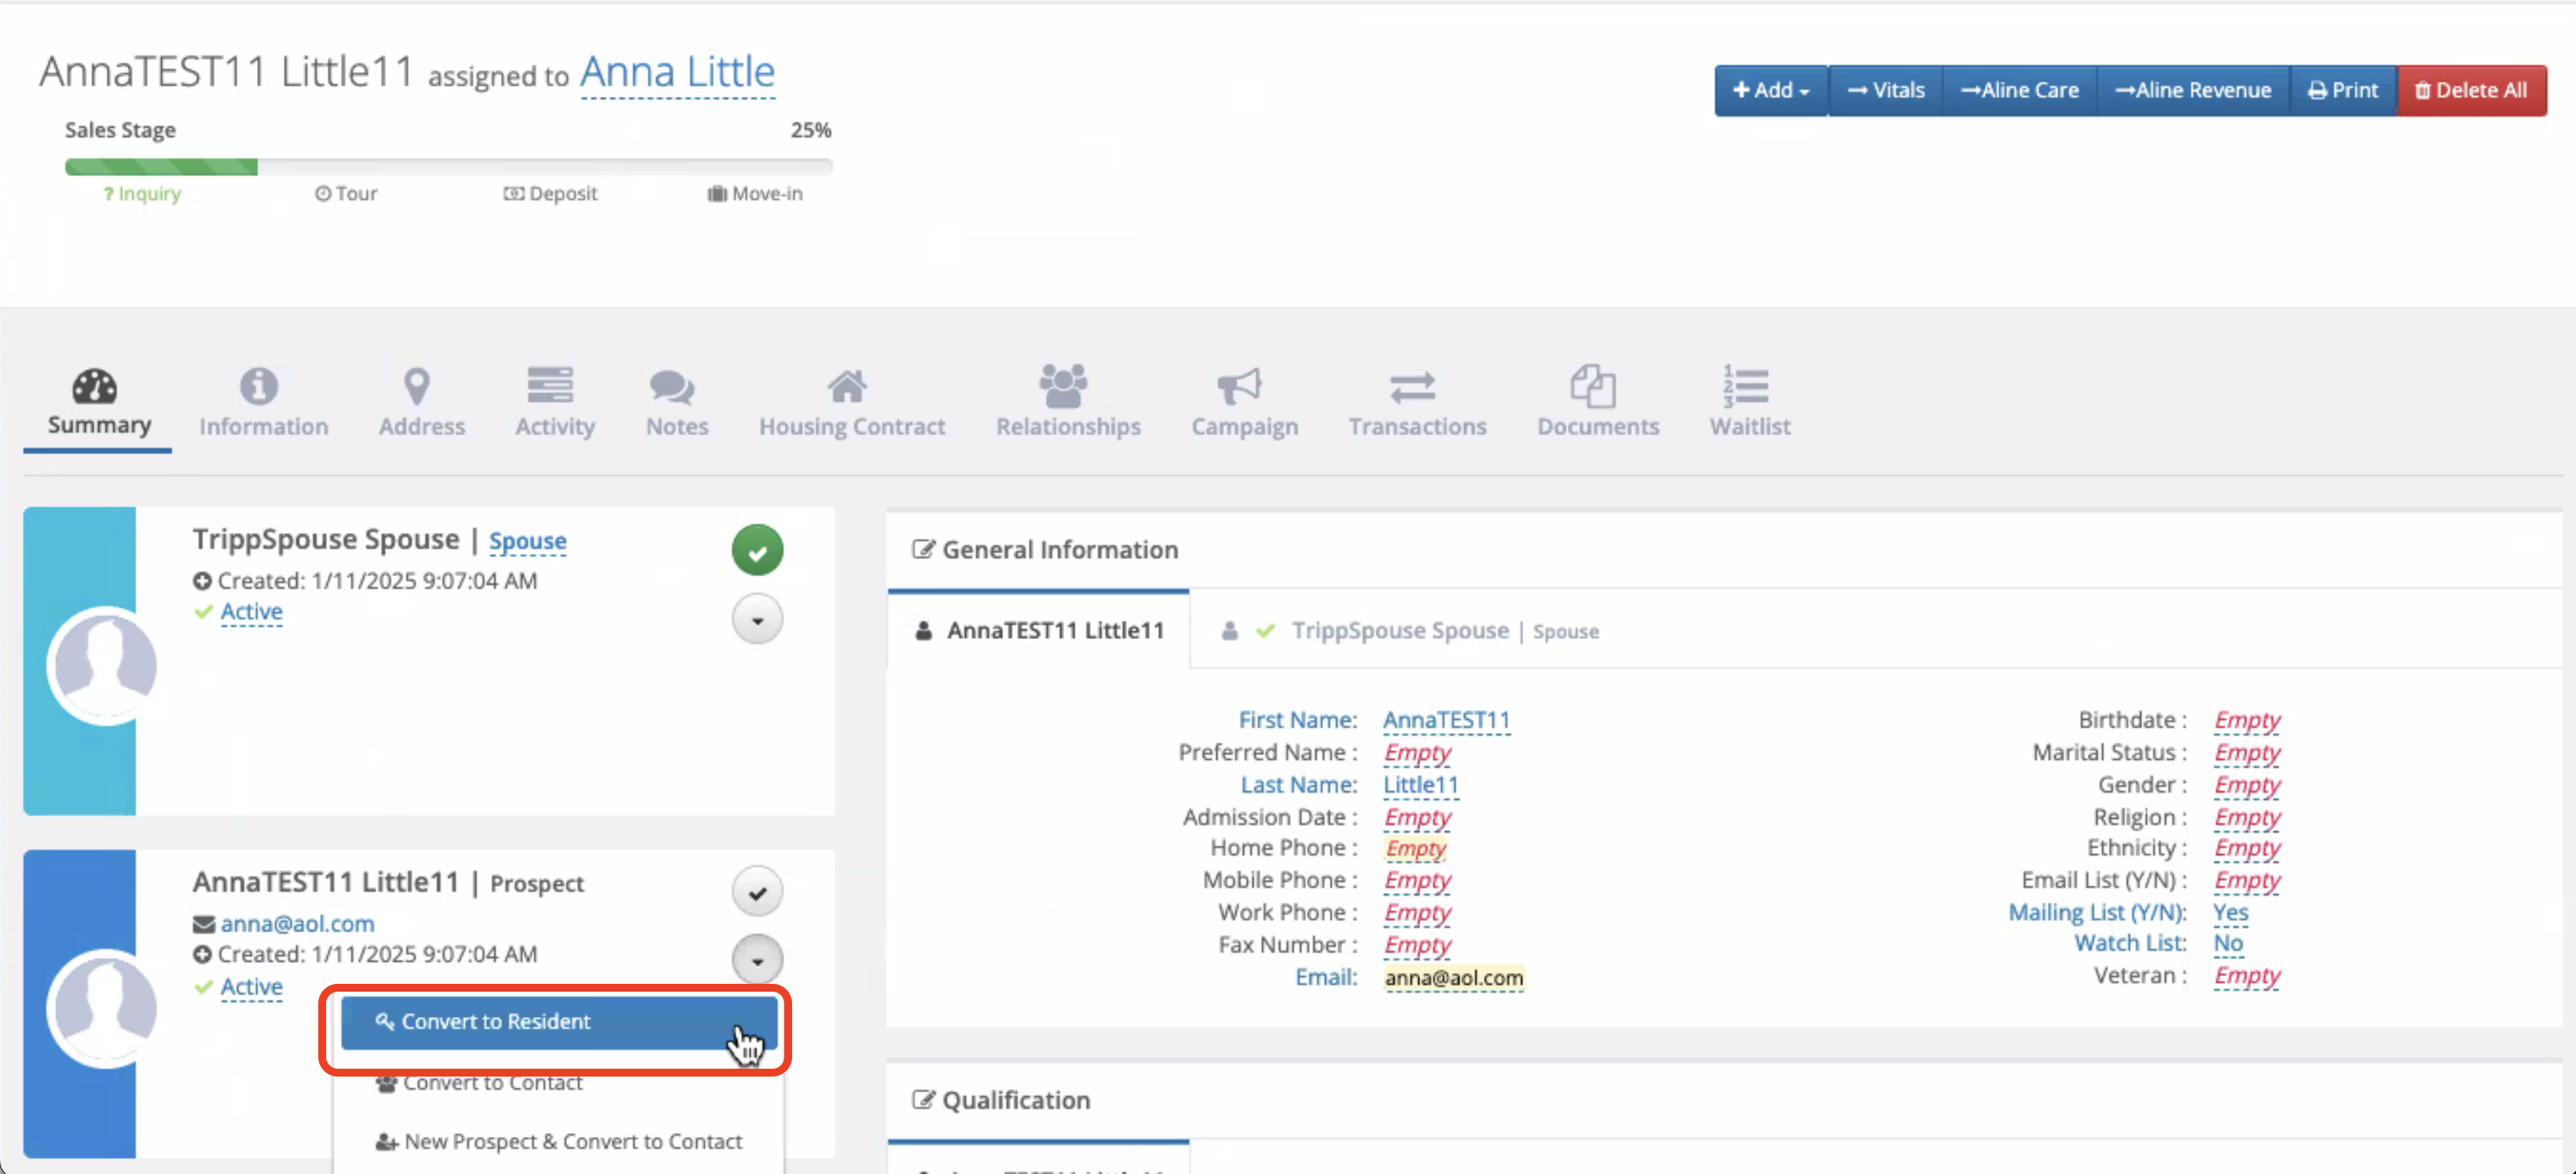Screen dimensions: 2576x1174
Task: Open the Waitlist numbered list icon
Action: click(x=1745, y=386)
